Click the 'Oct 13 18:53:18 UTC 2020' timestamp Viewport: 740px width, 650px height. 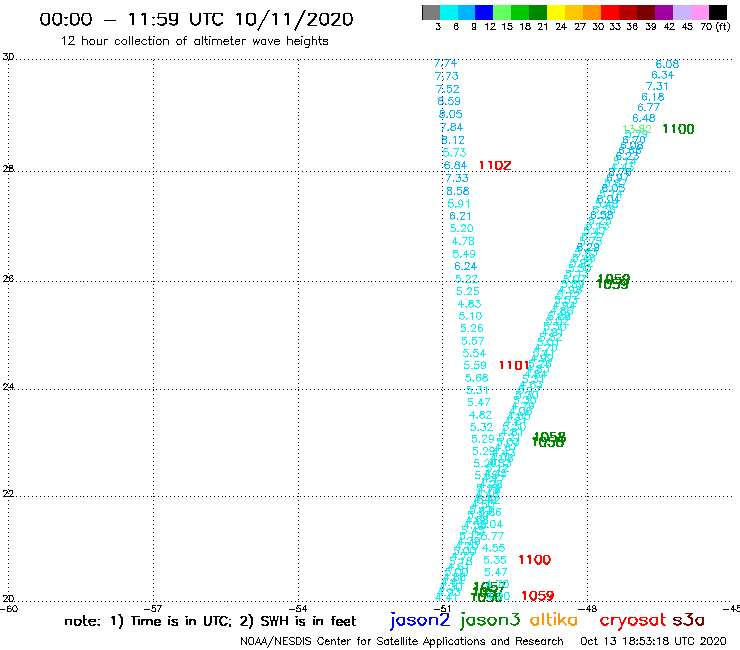(653, 642)
